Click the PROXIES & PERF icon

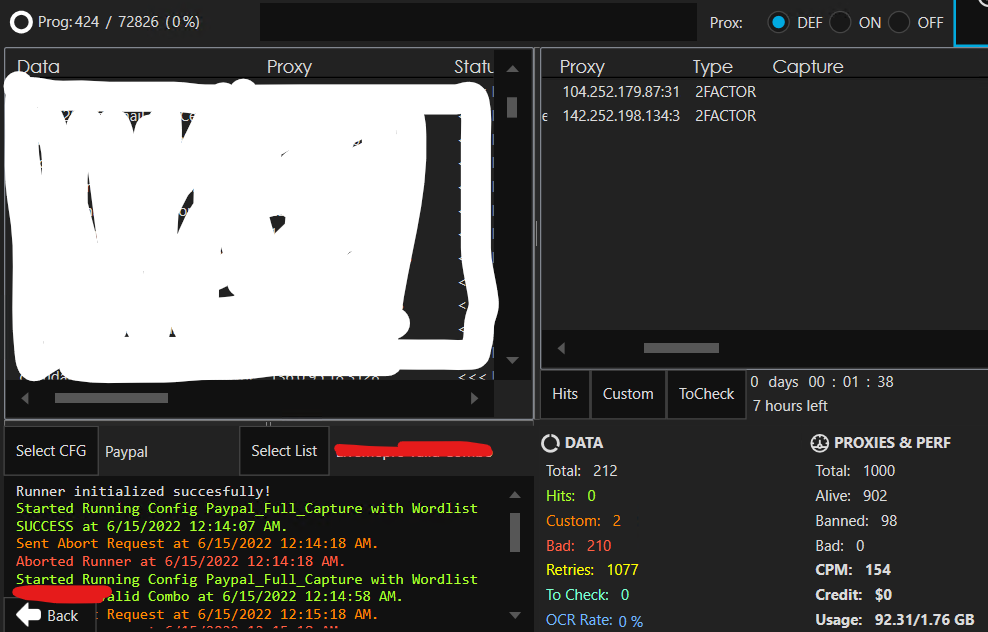coord(819,443)
